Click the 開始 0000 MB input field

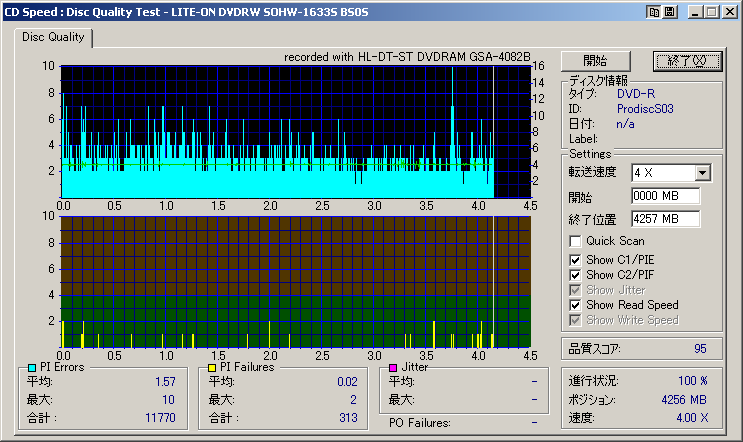665,196
